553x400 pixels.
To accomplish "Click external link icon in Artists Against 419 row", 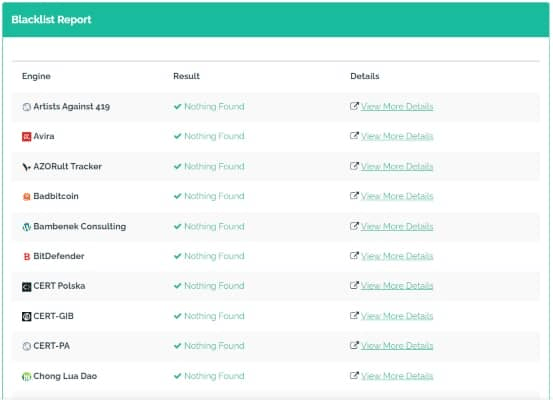I will click(354, 106).
